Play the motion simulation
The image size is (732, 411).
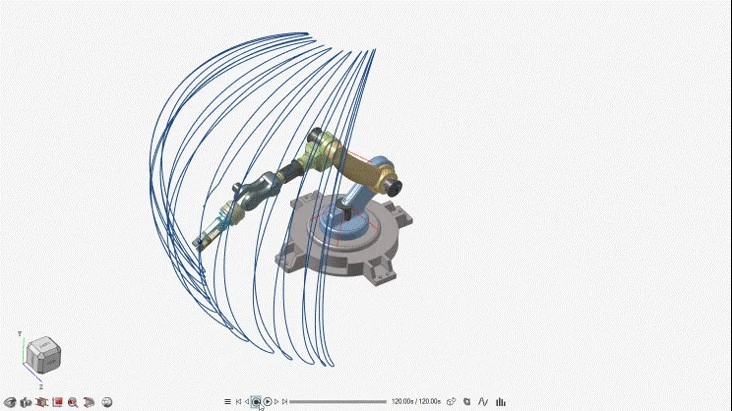coord(268,402)
